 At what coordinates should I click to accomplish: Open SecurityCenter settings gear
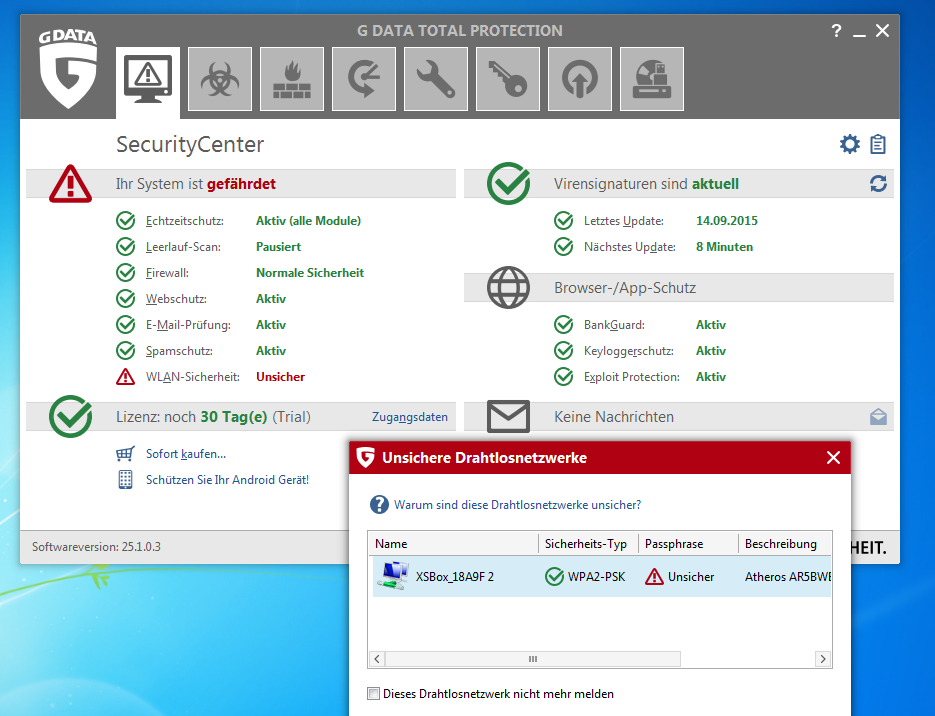(x=850, y=144)
